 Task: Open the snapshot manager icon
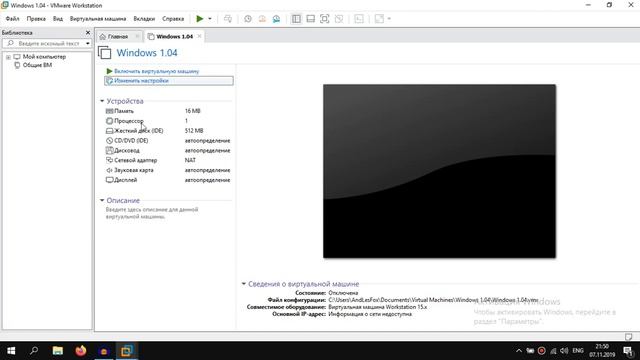[x=276, y=19]
